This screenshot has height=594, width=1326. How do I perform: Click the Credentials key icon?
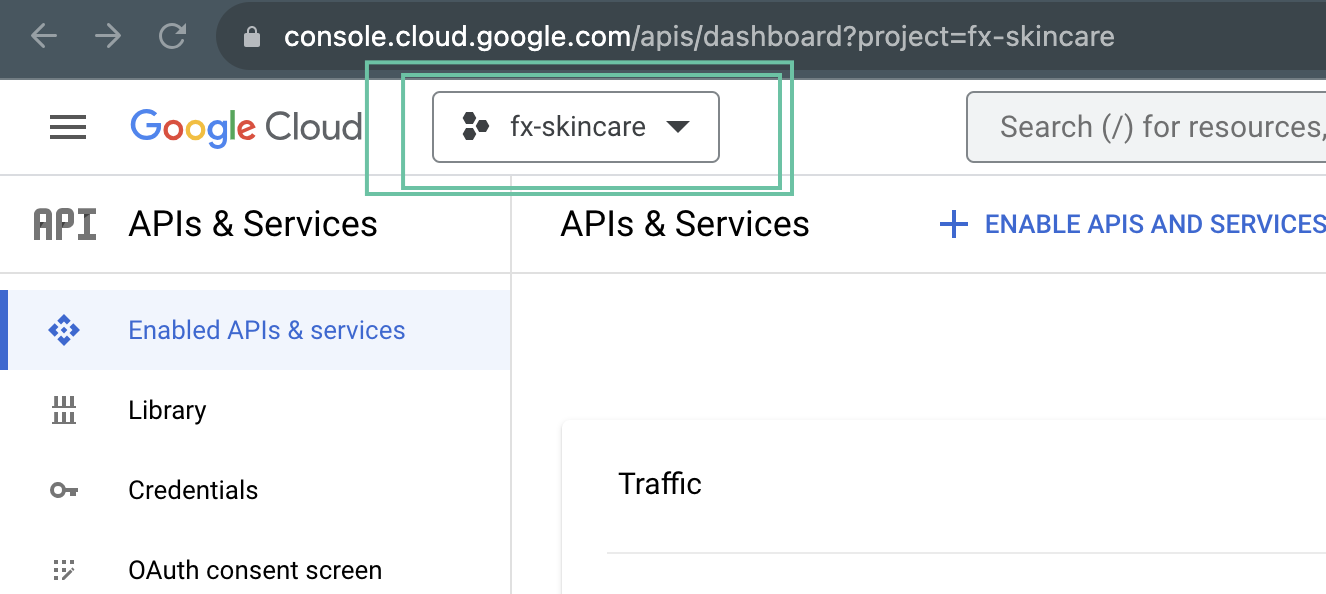(x=64, y=490)
